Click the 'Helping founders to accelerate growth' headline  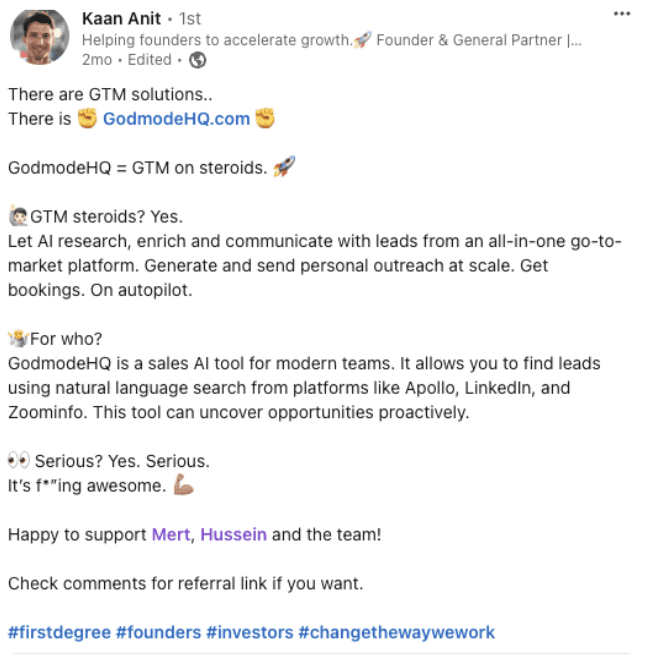point(215,40)
